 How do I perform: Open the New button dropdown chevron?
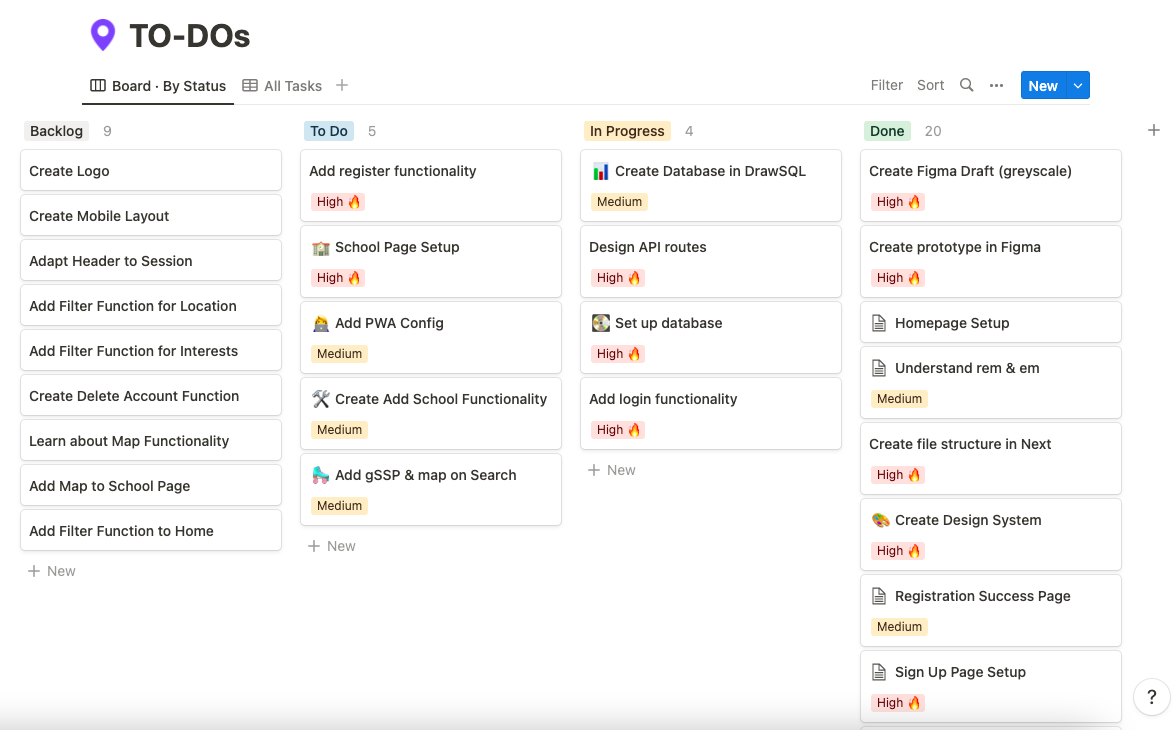pos(1076,85)
